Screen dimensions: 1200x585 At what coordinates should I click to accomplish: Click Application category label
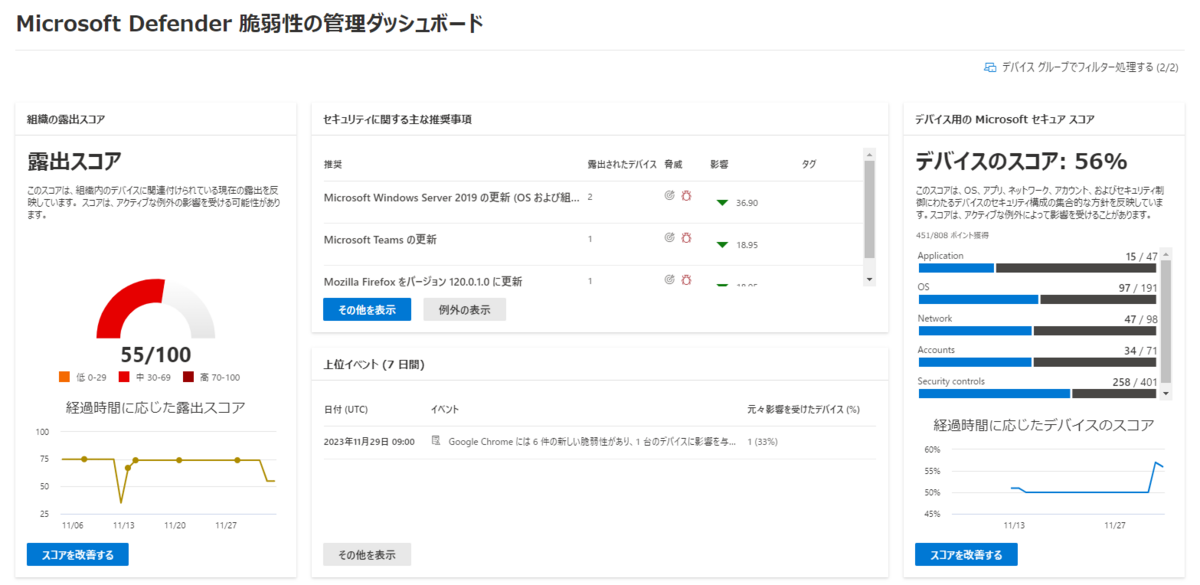click(x=940, y=256)
